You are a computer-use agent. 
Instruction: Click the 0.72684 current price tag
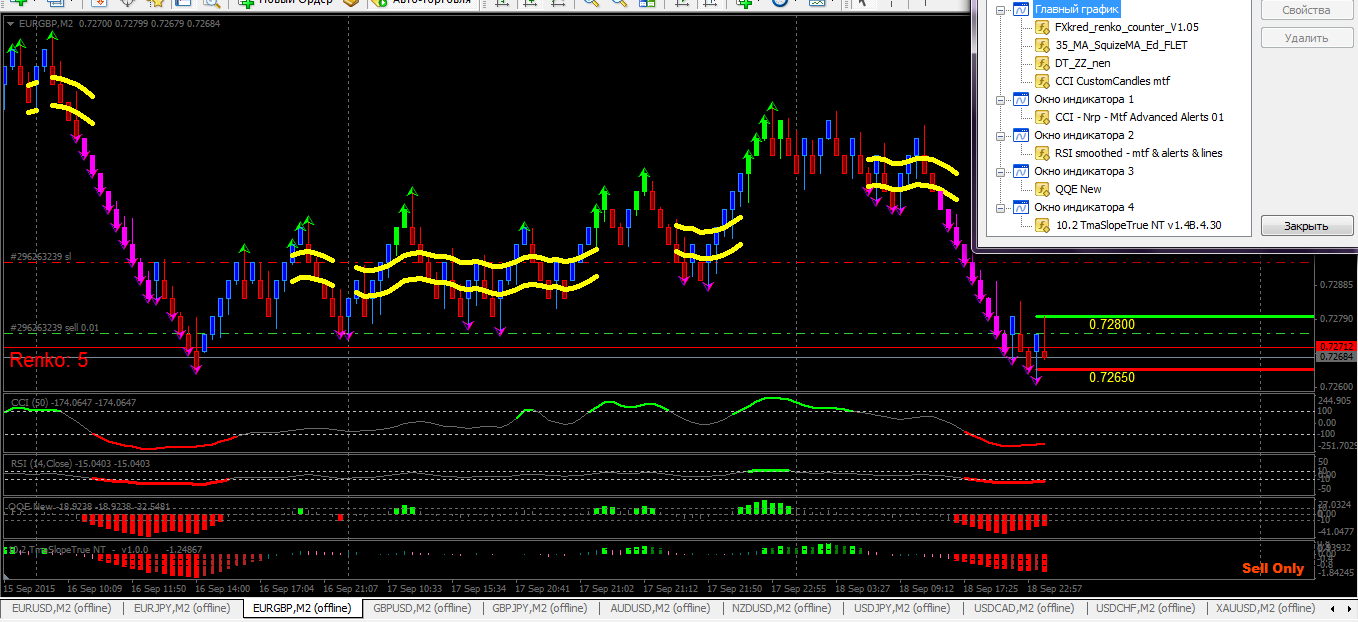tap(1336, 357)
